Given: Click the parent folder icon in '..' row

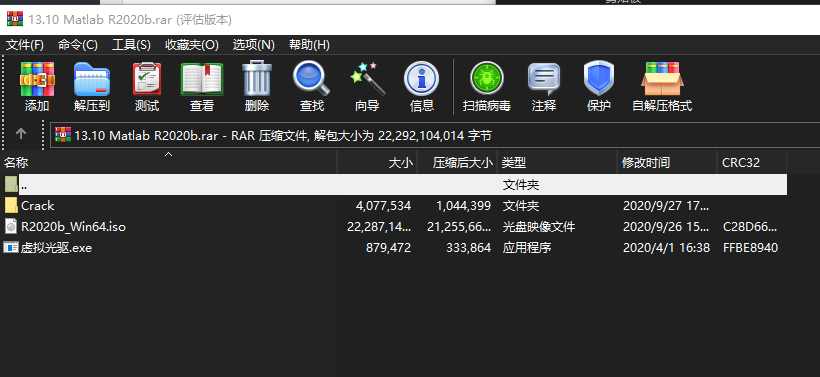Looking at the screenshot, I should pyautogui.click(x=11, y=184).
